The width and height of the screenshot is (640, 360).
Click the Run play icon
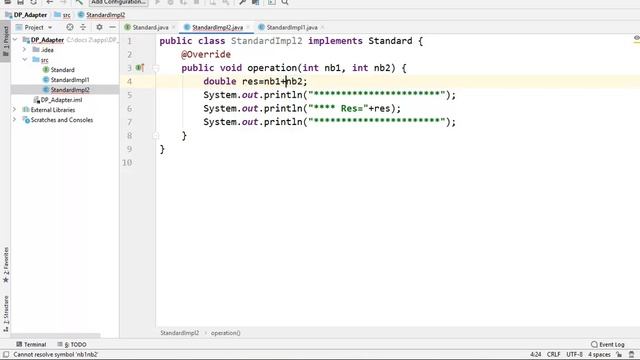pyautogui.click(x=158, y=2)
